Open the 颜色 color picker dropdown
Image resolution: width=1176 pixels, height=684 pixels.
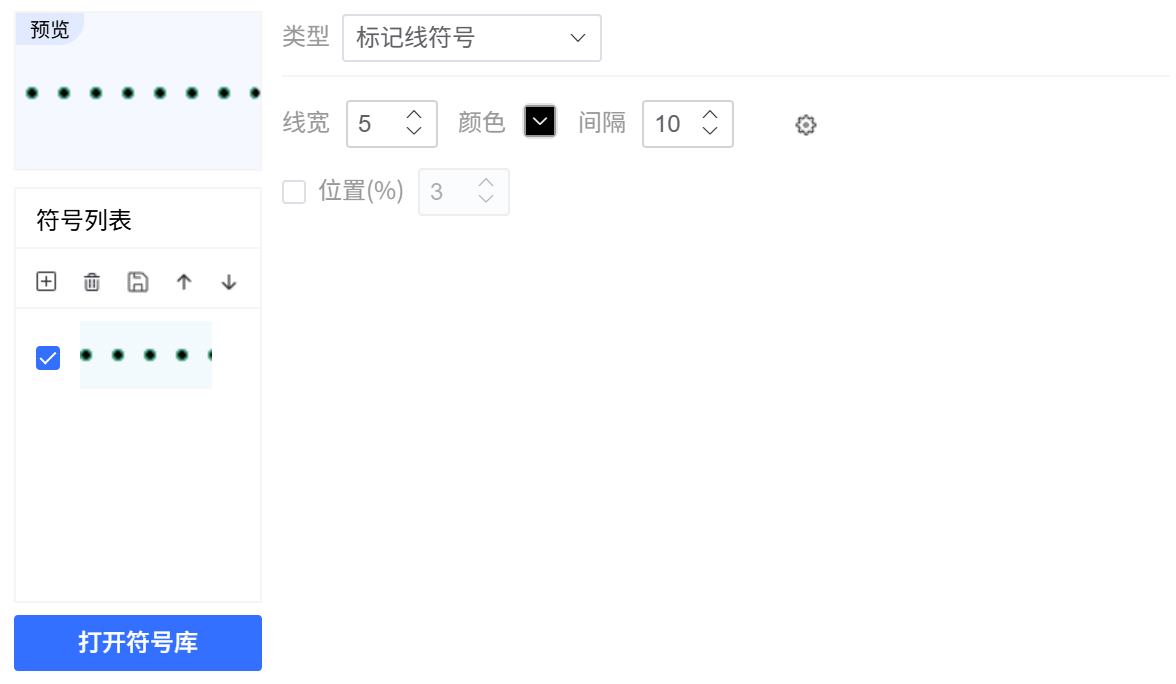pyautogui.click(x=540, y=122)
